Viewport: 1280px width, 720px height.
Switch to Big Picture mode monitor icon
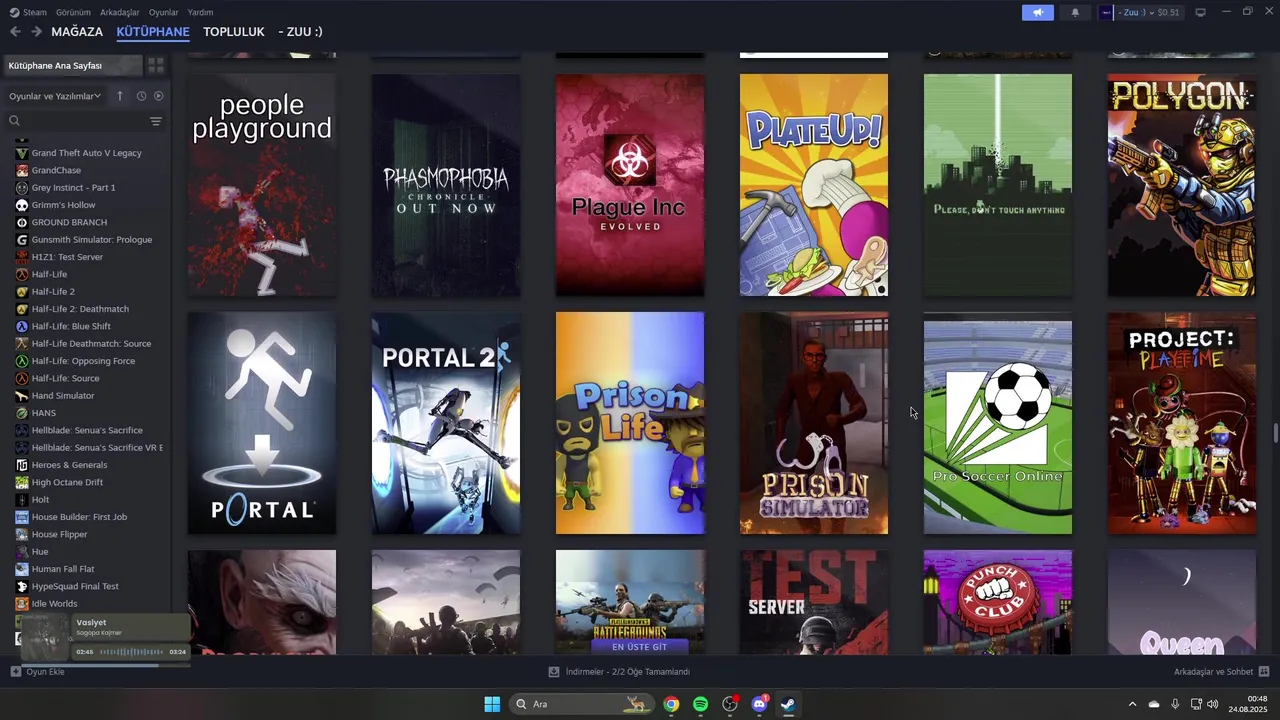pos(1200,12)
